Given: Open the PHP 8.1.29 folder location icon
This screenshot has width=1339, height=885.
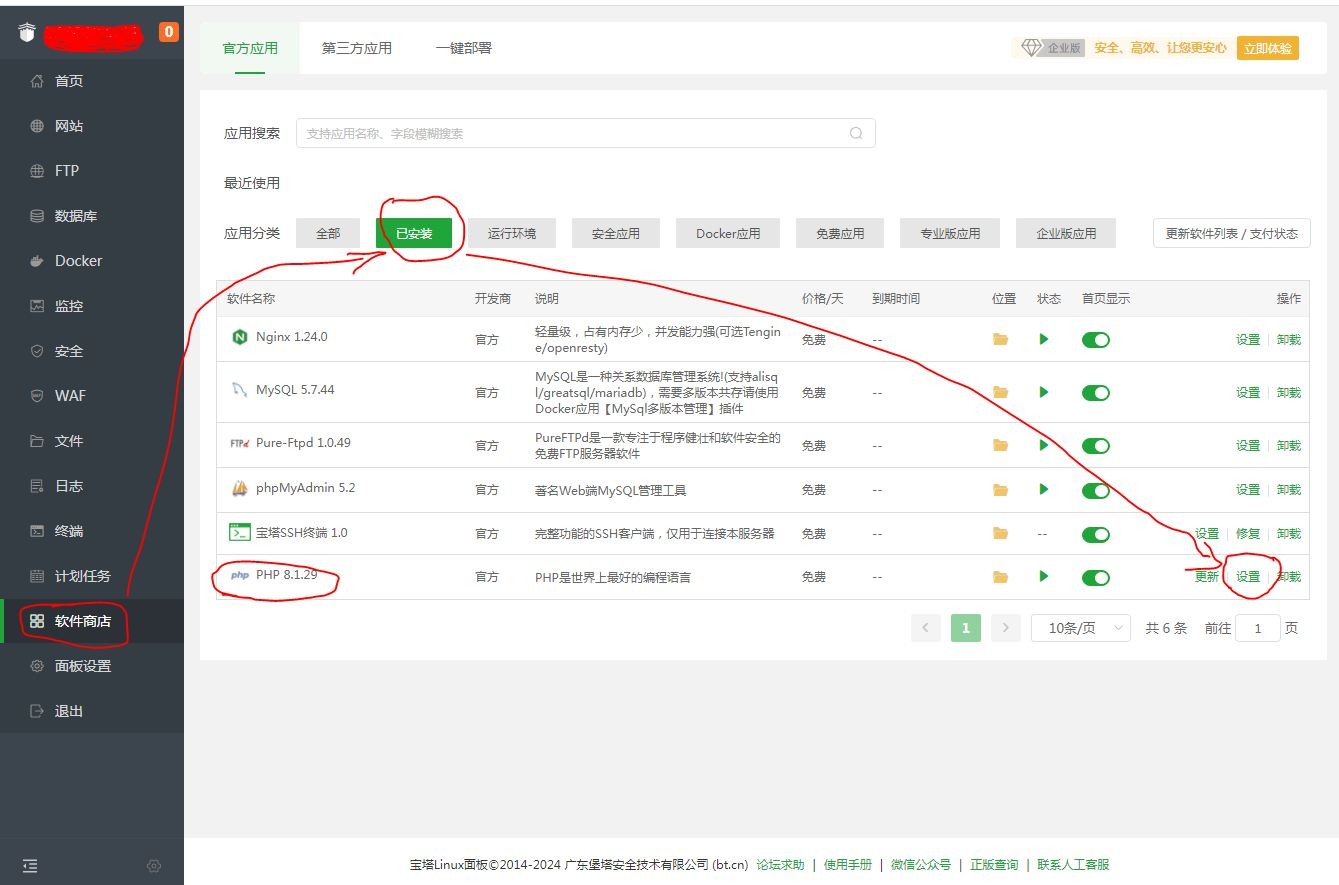Looking at the screenshot, I should (x=1000, y=577).
